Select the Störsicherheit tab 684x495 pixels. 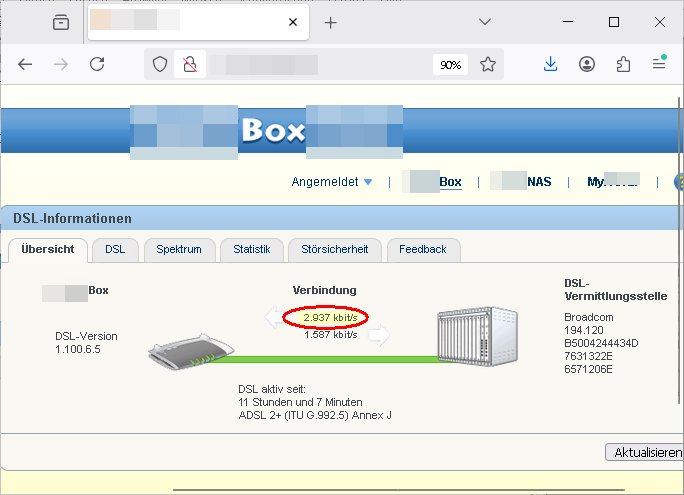[335, 249]
